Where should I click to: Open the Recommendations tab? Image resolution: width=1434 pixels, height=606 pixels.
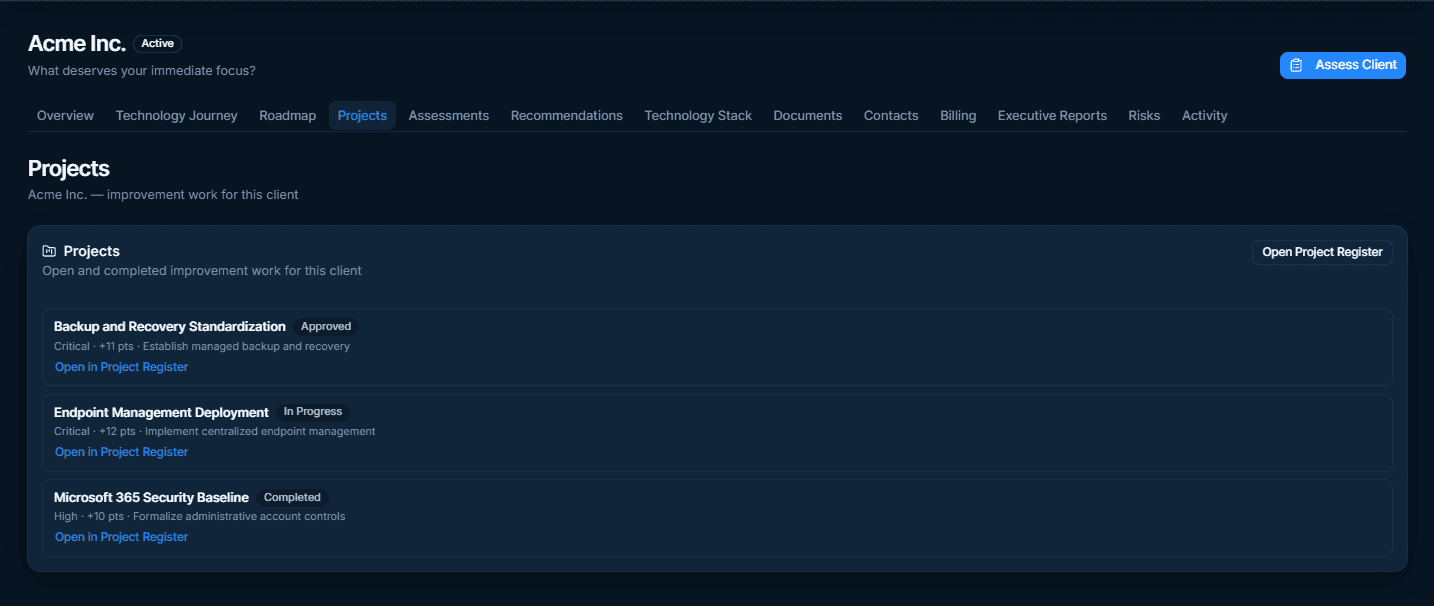[567, 115]
